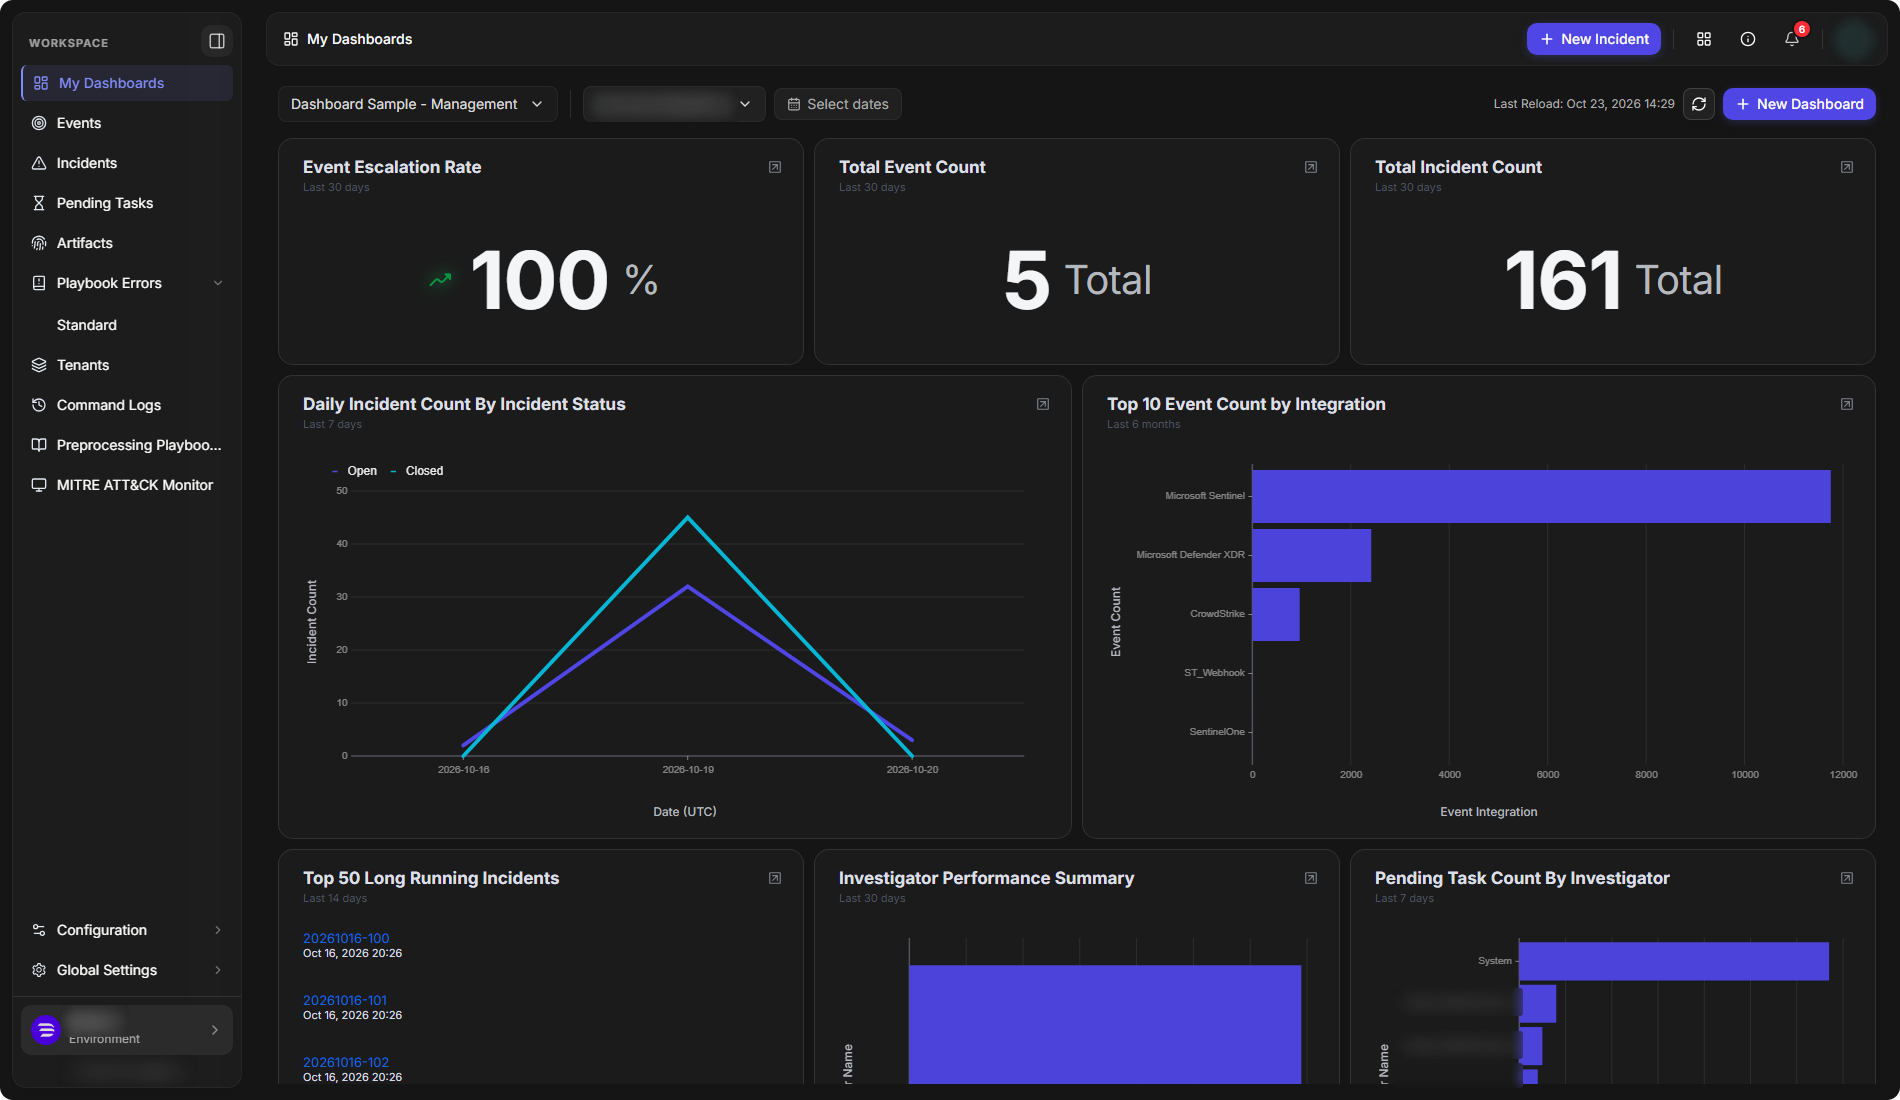The height and width of the screenshot is (1100, 1900).
Task: Collapse the Playbook Errors chevron
Action: (218, 283)
